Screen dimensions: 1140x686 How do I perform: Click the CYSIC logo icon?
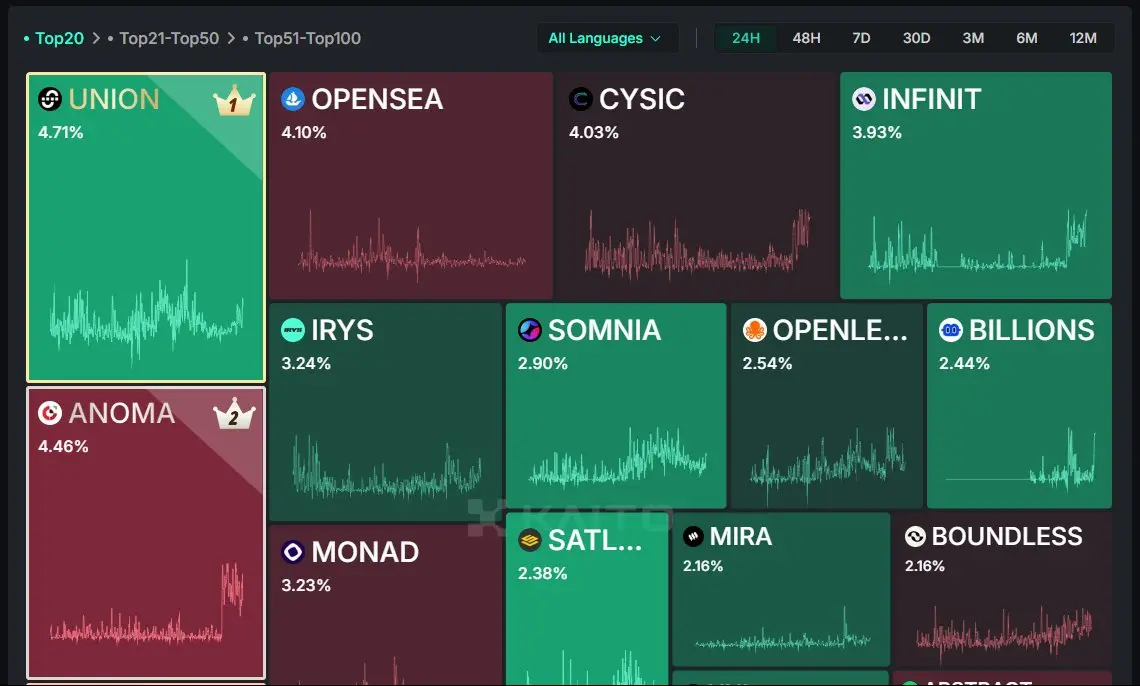(581, 99)
